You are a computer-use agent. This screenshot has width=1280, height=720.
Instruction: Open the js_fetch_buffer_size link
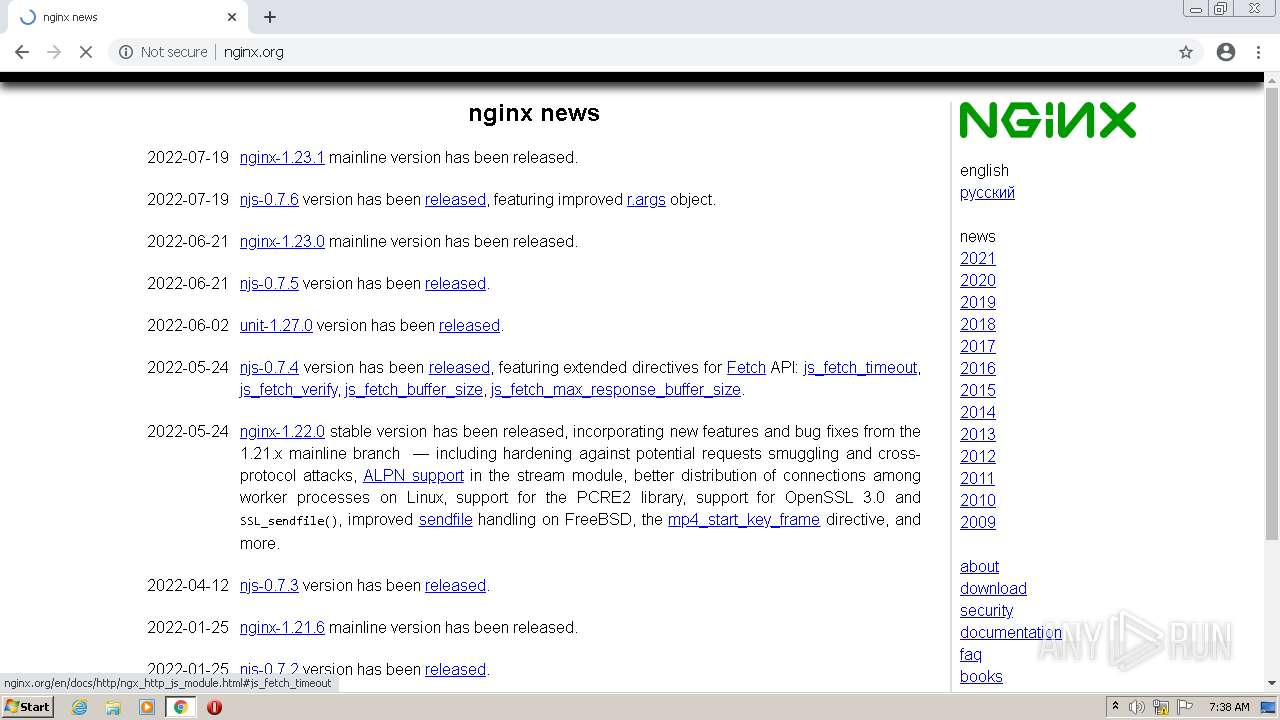(x=414, y=389)
